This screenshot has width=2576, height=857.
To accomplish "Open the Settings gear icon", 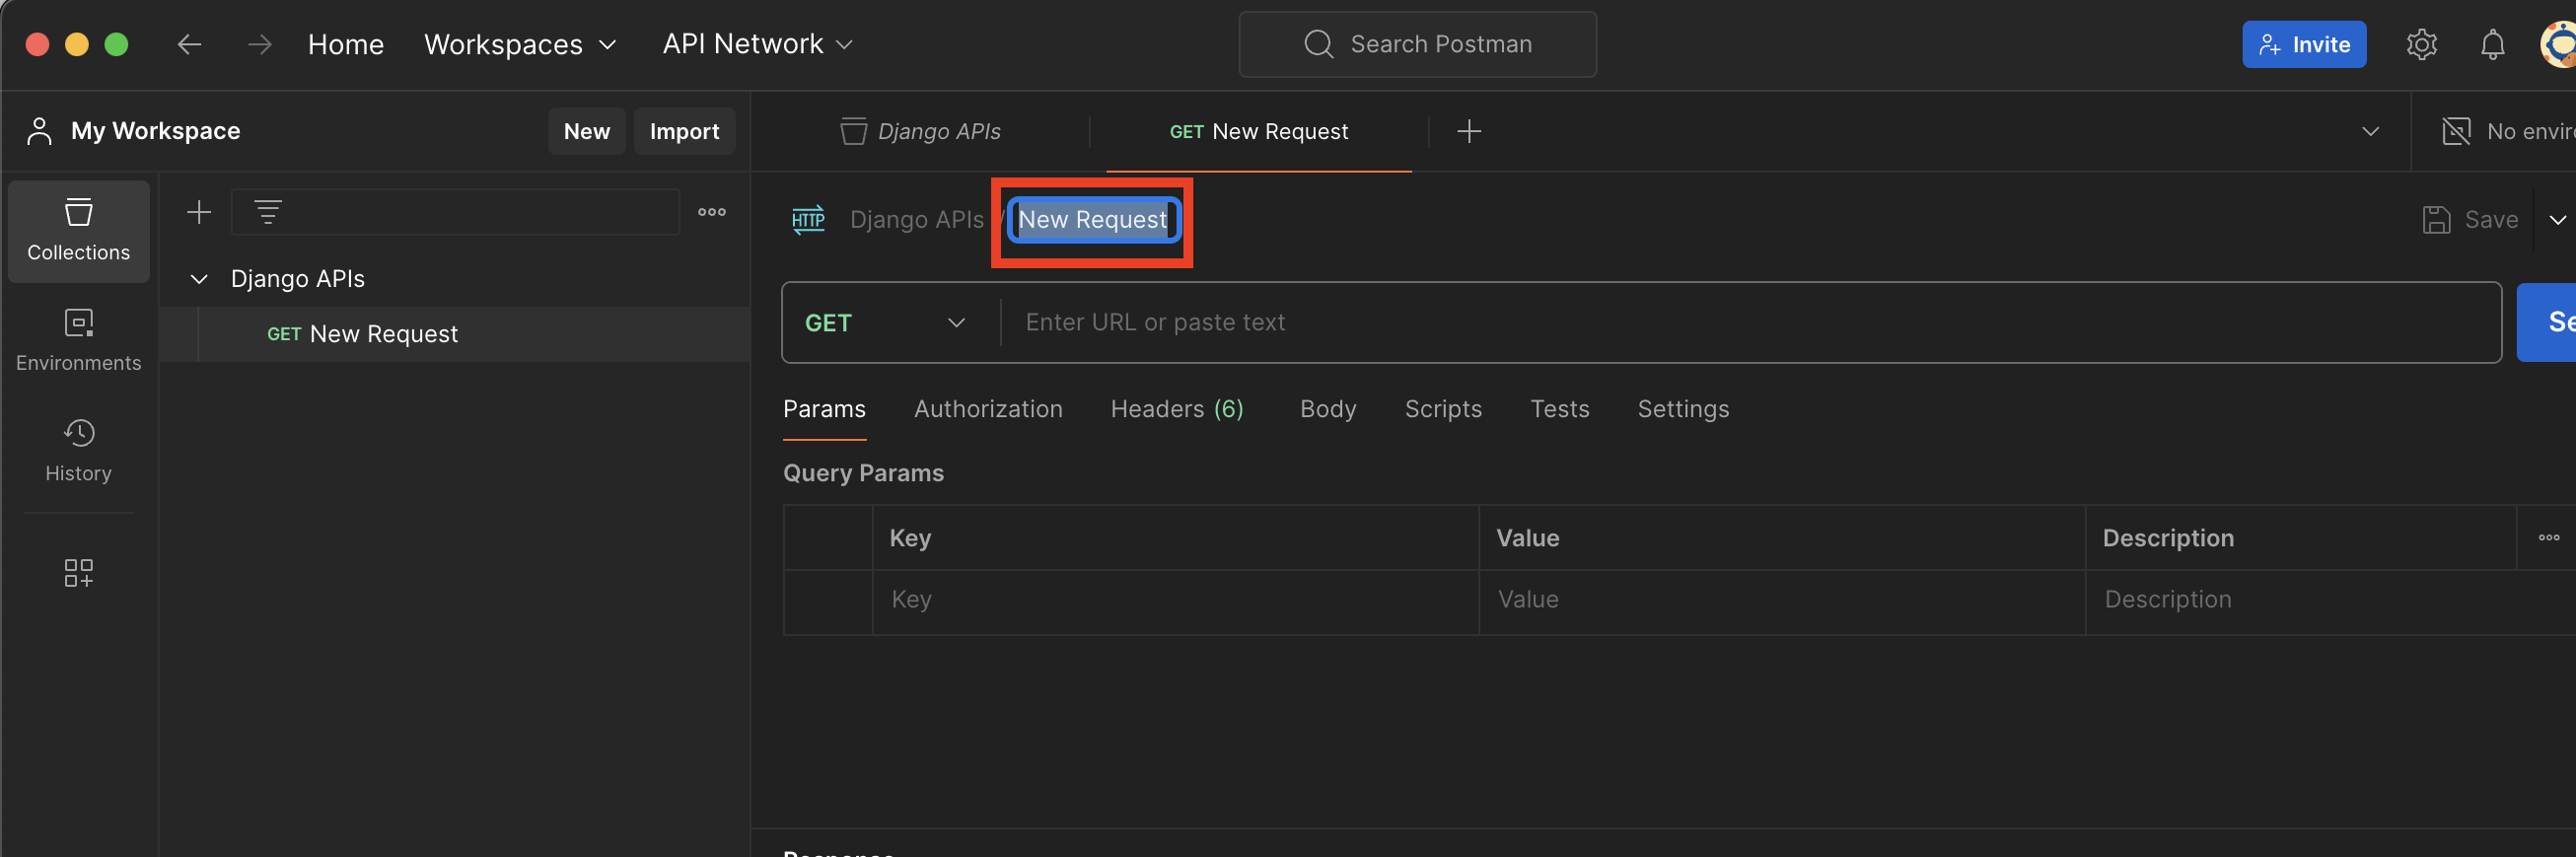I will click(2421, 44).
